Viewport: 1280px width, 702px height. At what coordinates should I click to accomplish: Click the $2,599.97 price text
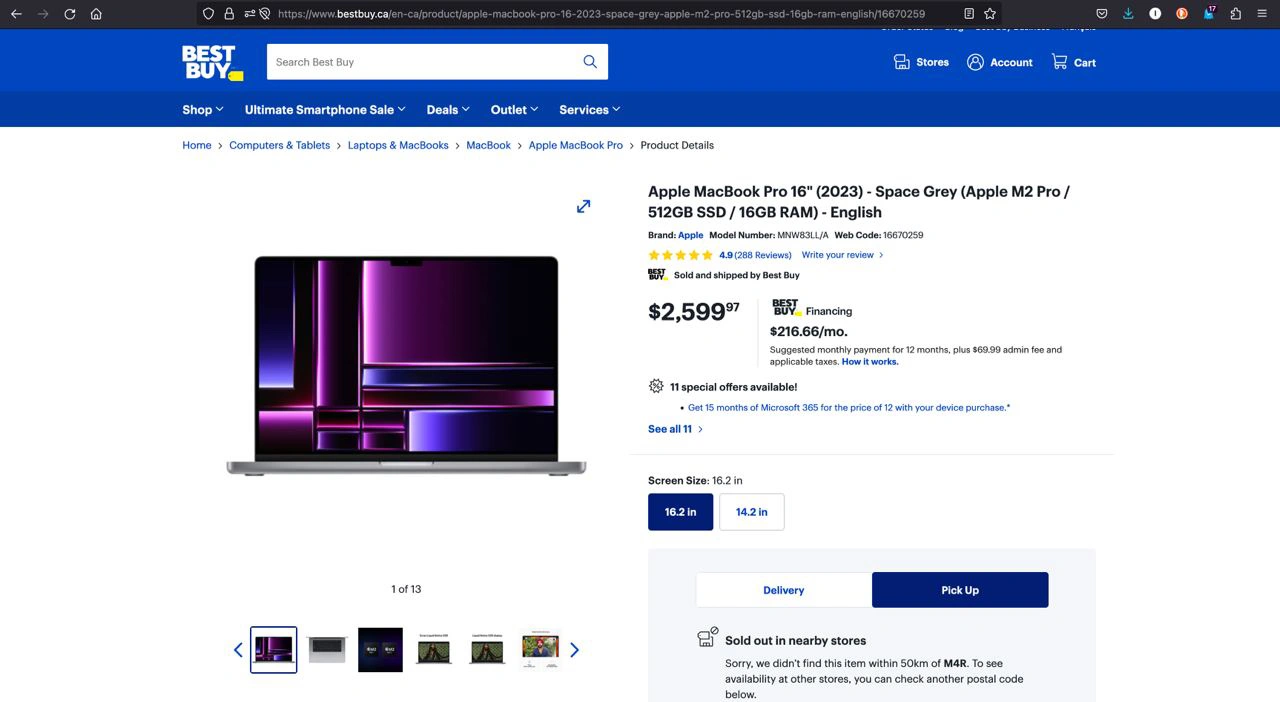tap(694, 311)
